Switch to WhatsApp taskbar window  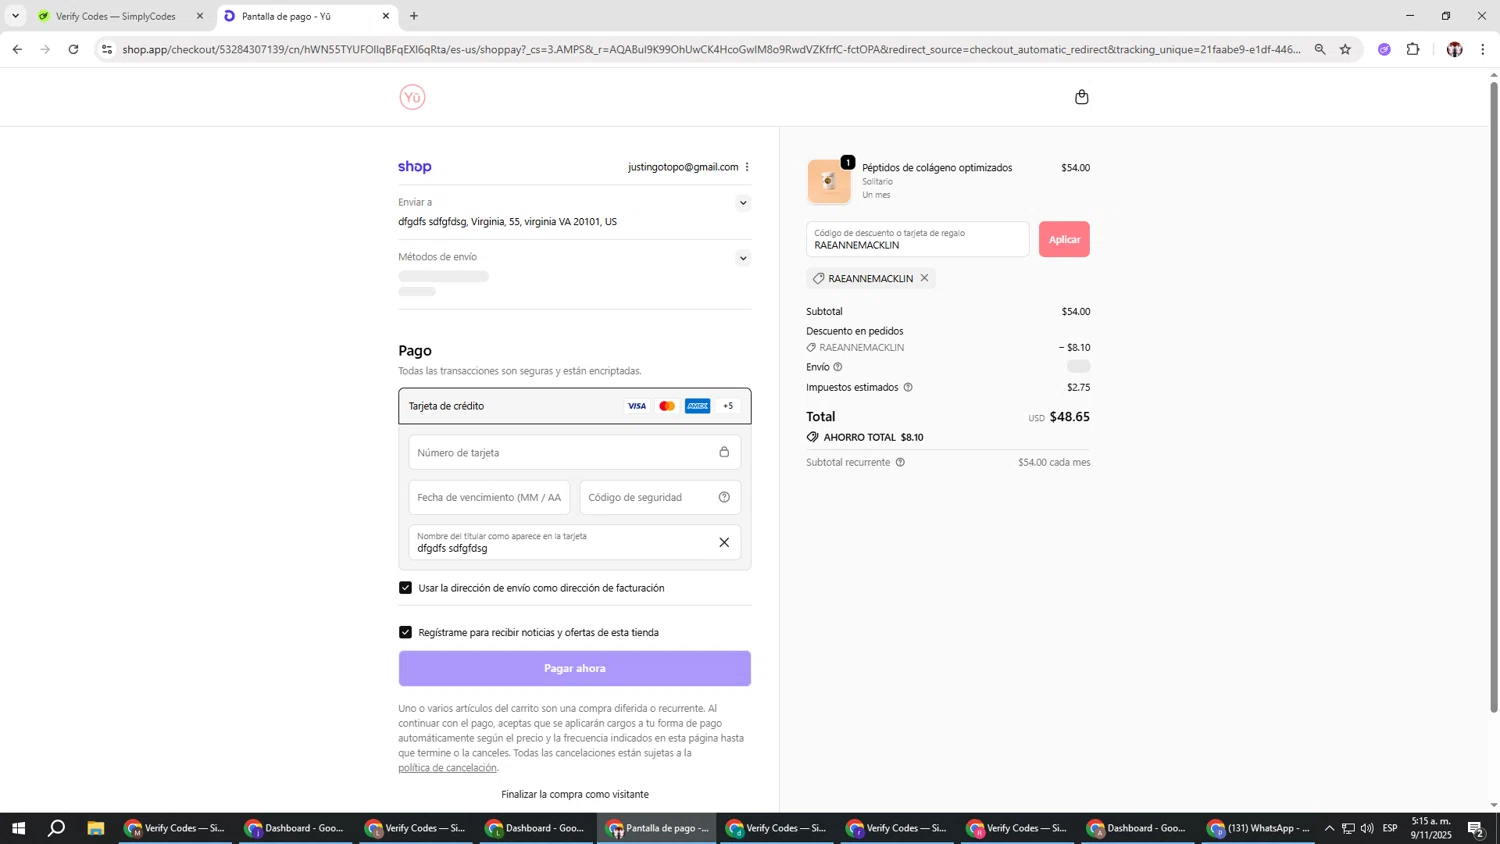(1260, 828)
